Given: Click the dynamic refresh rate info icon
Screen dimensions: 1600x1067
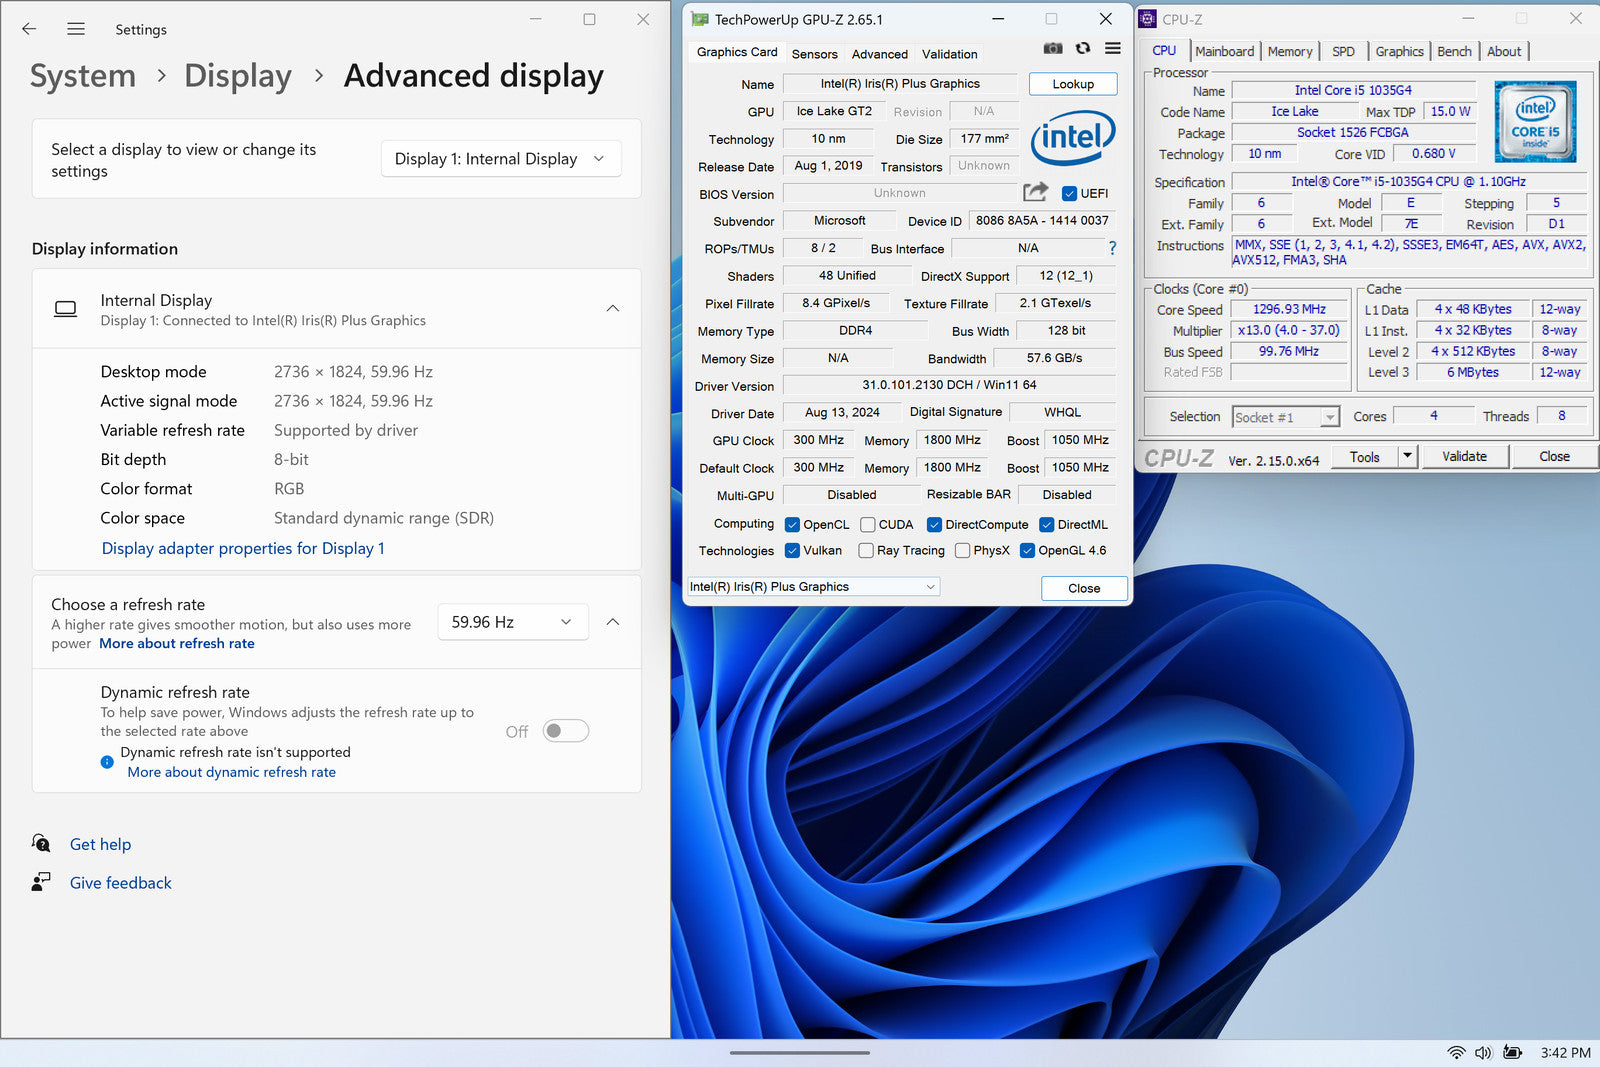Looking at the screenshot, I should tap(107, 762).
